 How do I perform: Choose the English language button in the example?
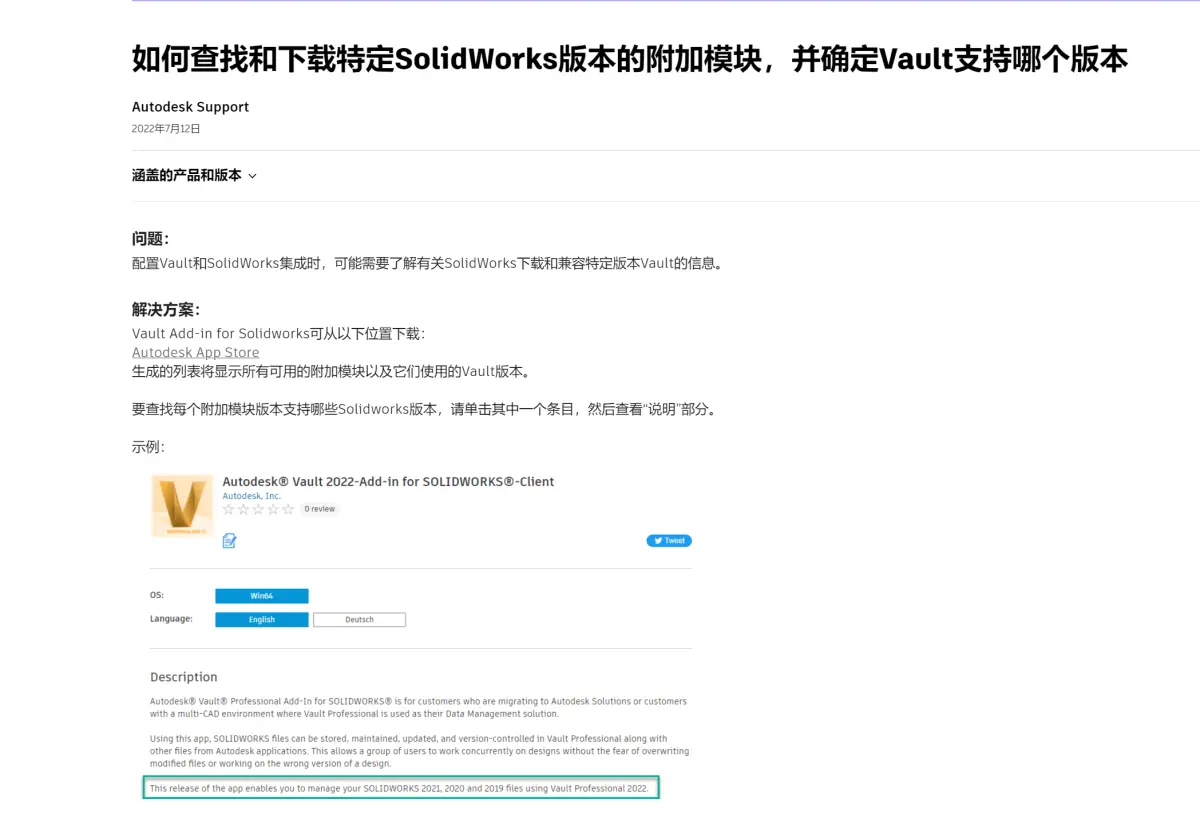(262, 620)
